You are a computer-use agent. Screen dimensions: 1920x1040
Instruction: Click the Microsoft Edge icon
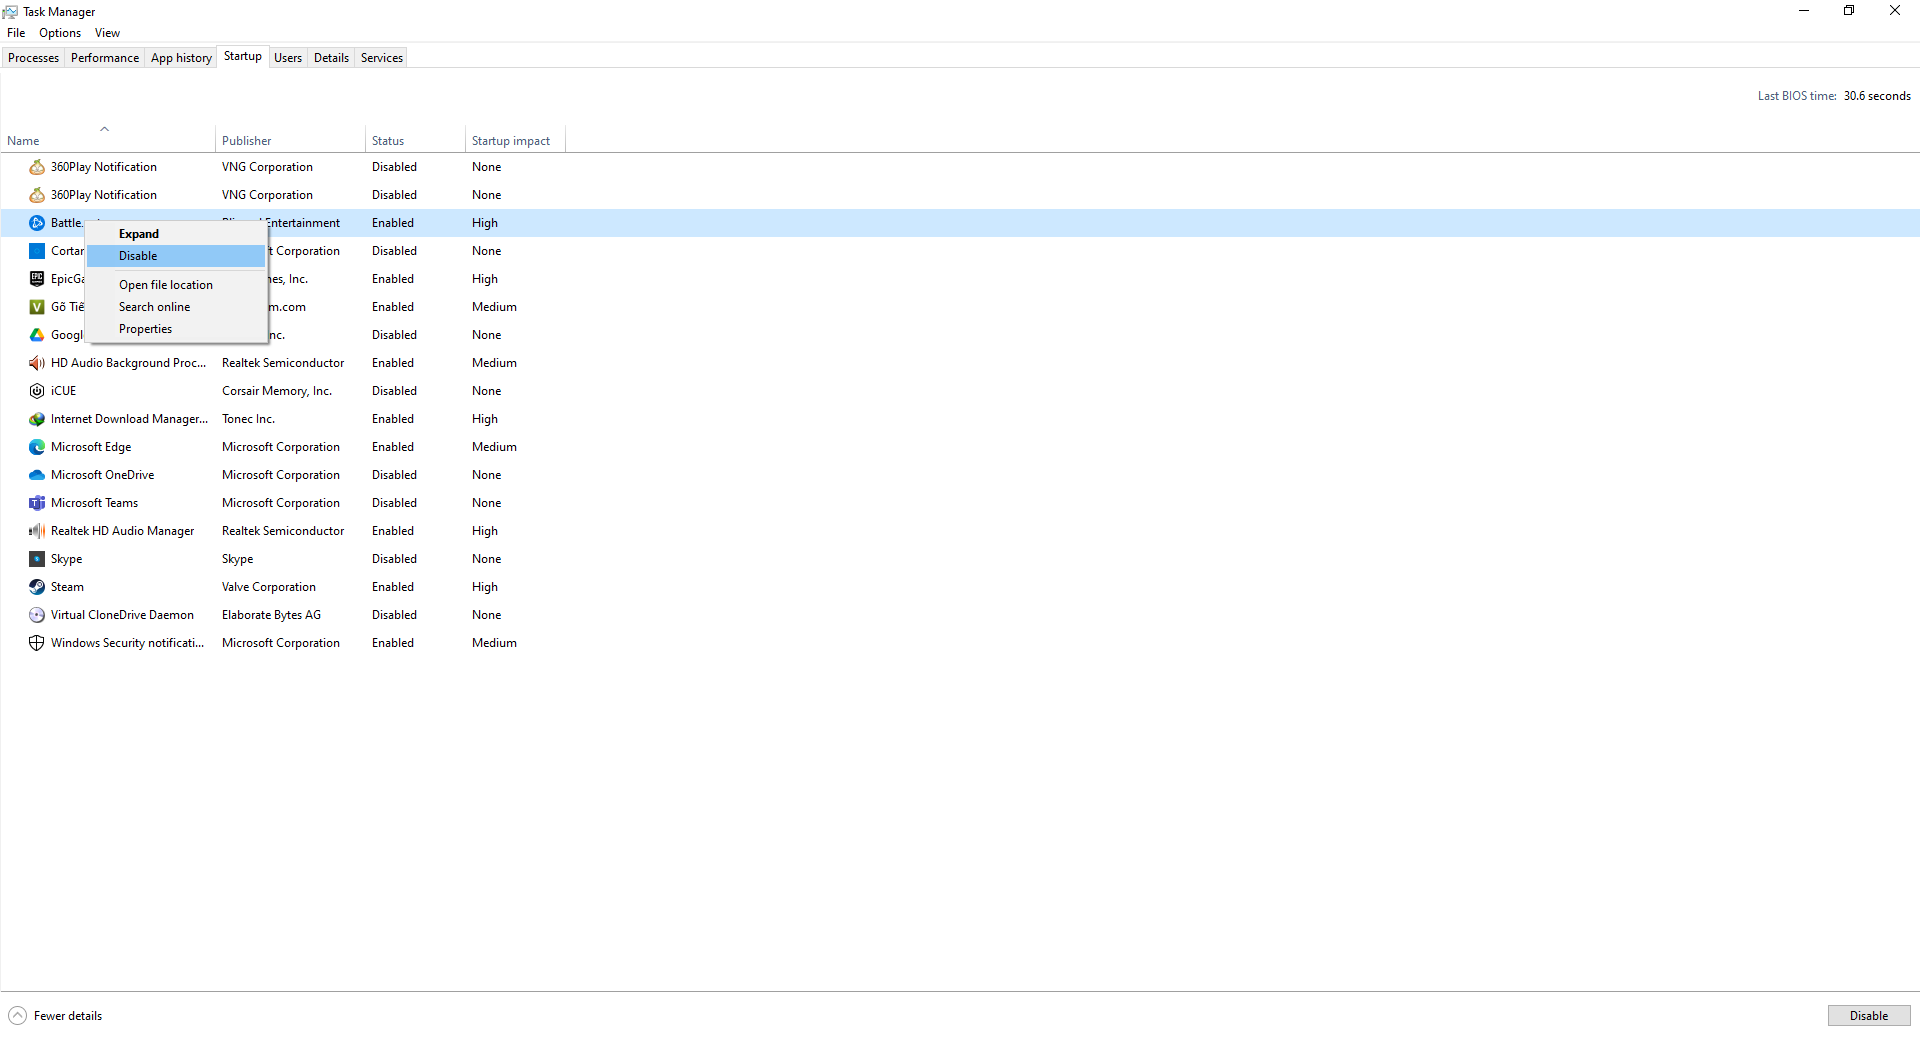point(37,447)
